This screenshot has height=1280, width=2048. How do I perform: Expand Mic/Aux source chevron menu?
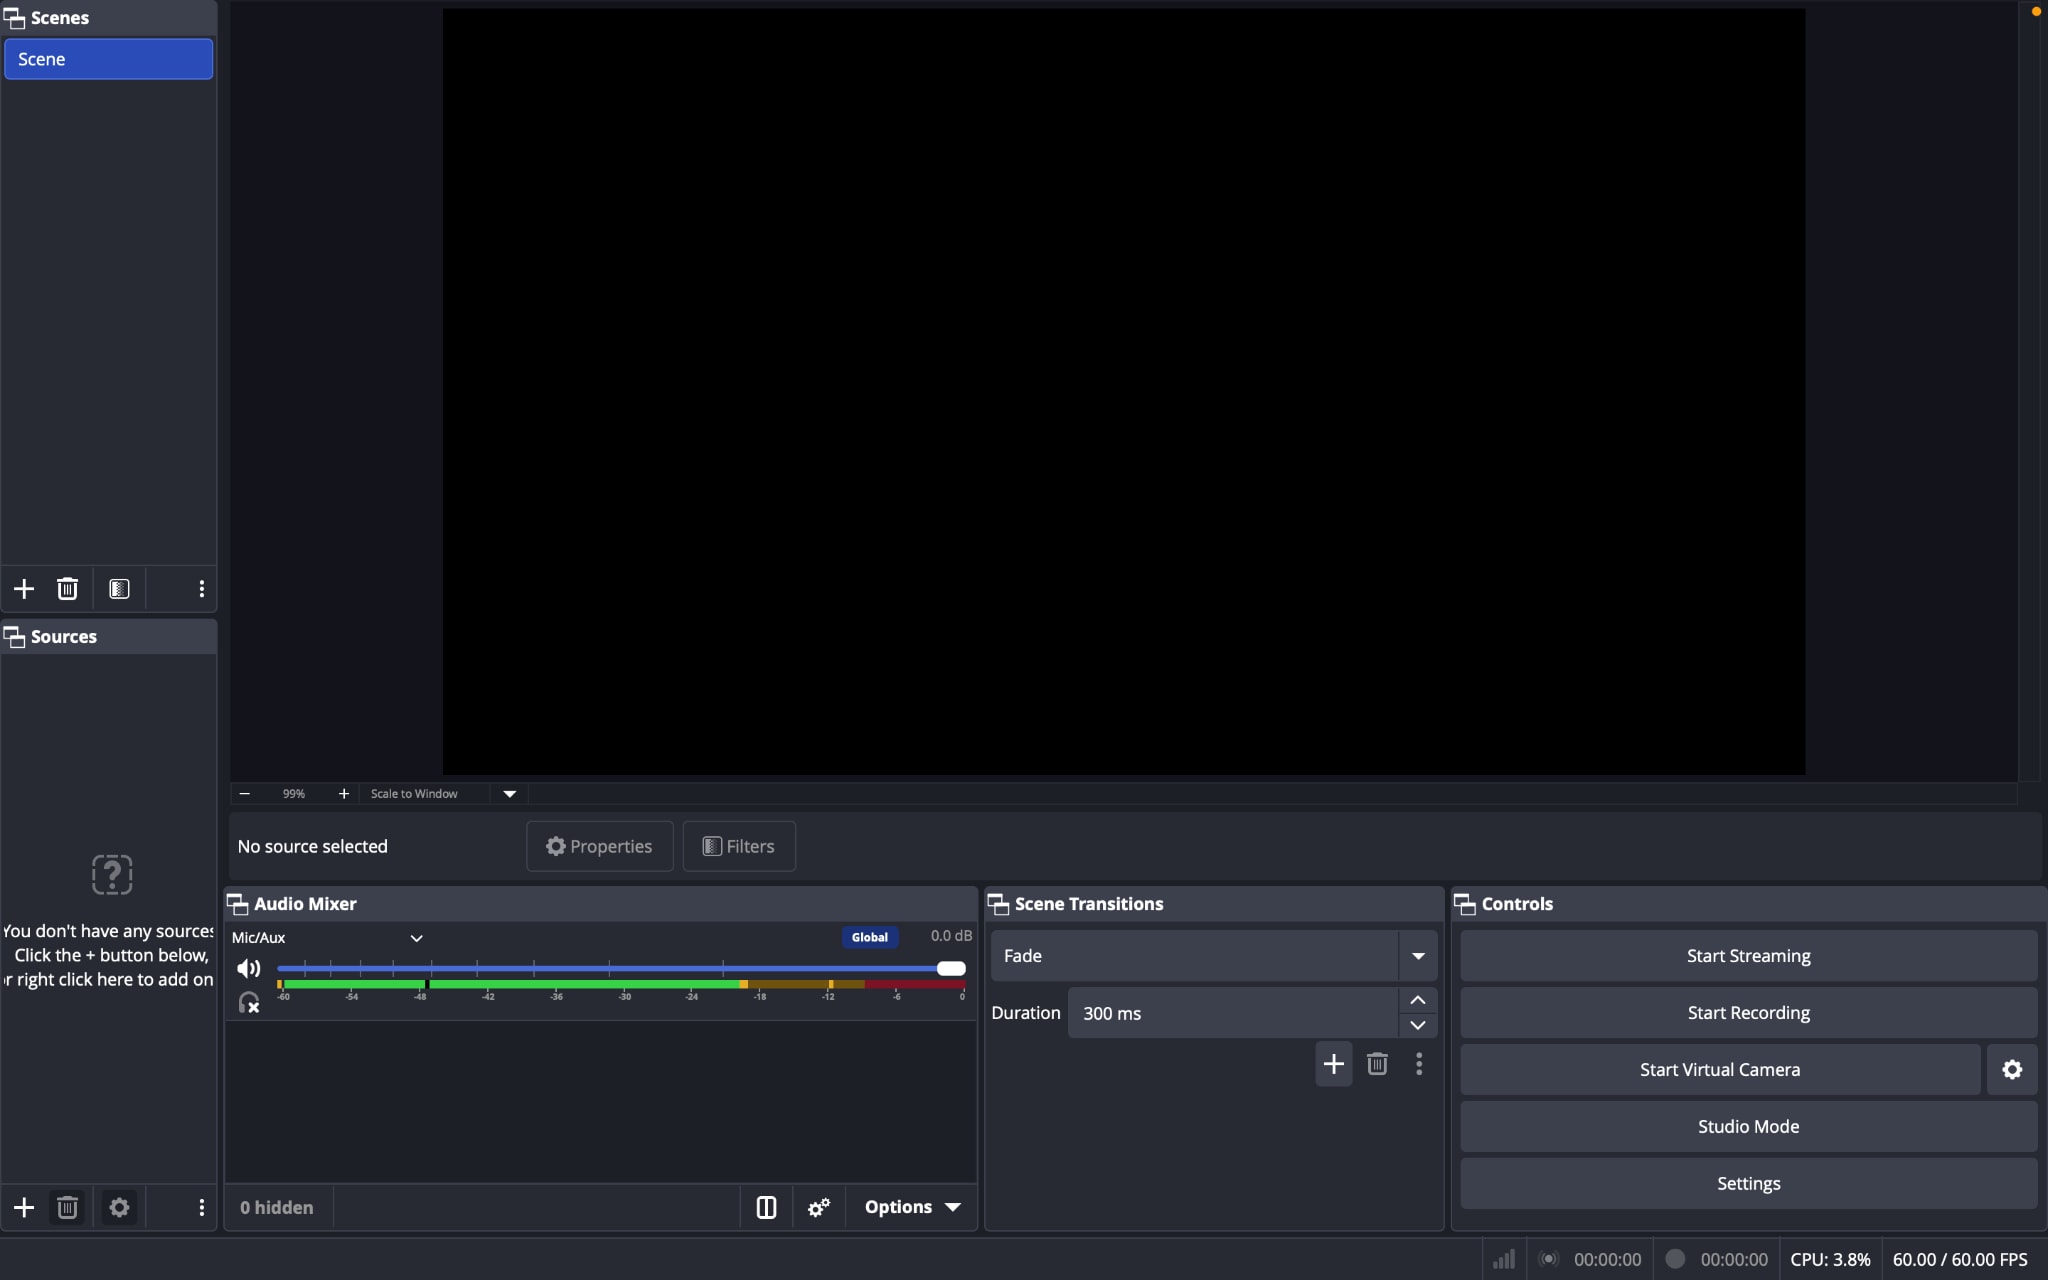417,938
